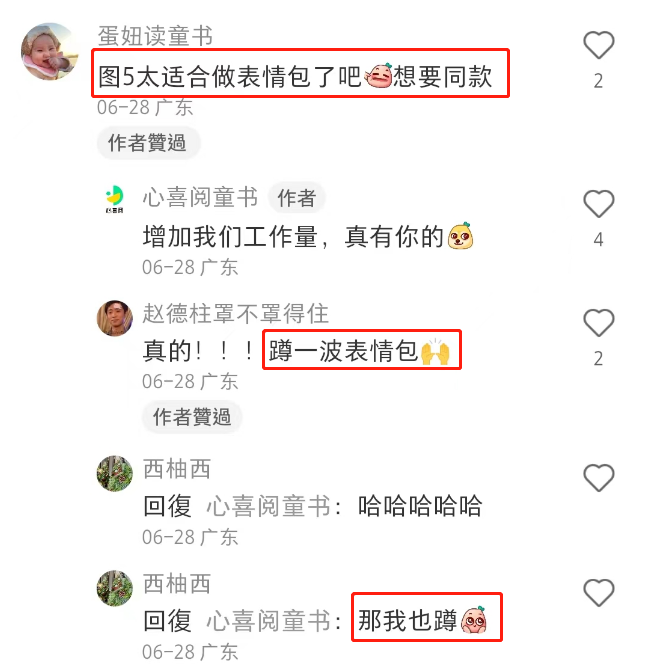Screen dimensions: 655x671
Task: Open 西柚西's avatar on the 那我也蹲 reply
Action: pos(115,588)
